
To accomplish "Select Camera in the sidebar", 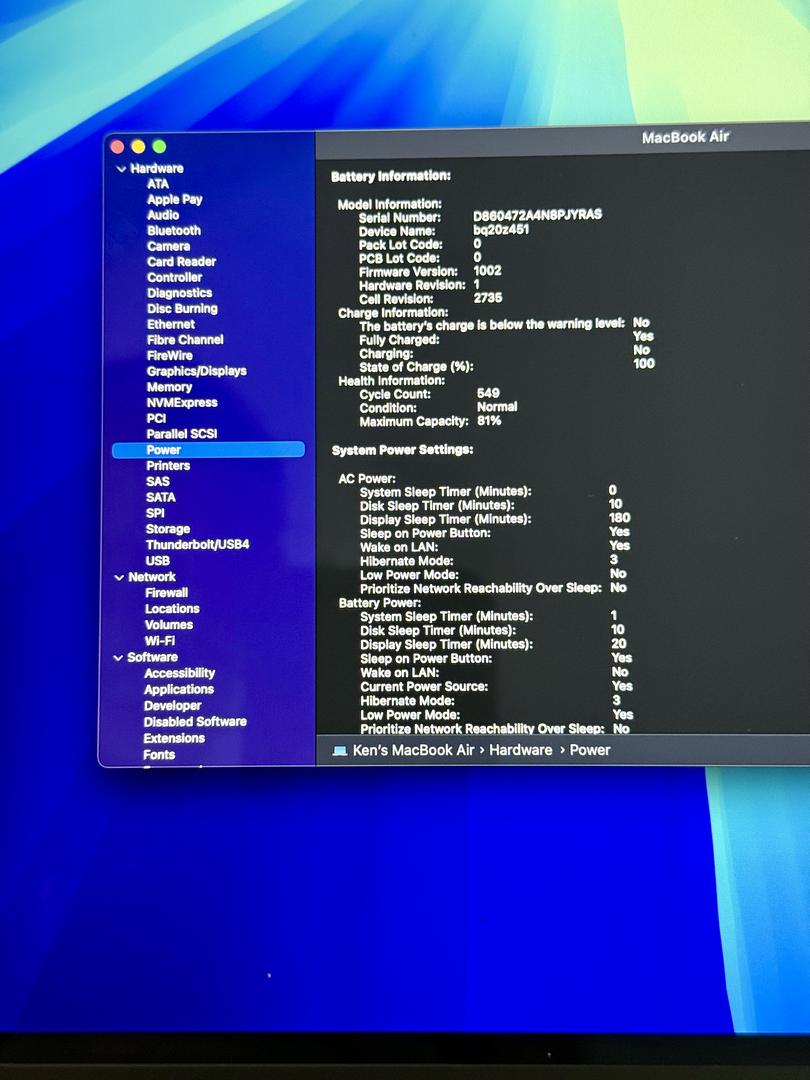I will tap(168, 246).
